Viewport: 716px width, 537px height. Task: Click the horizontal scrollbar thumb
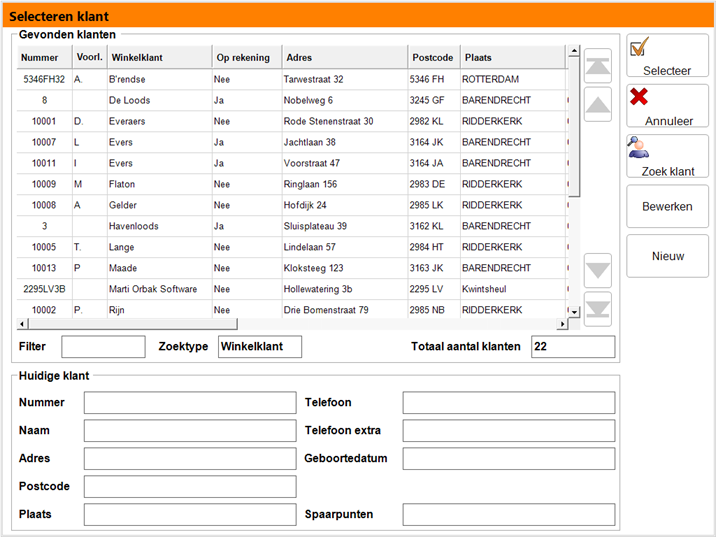[132, 324]
